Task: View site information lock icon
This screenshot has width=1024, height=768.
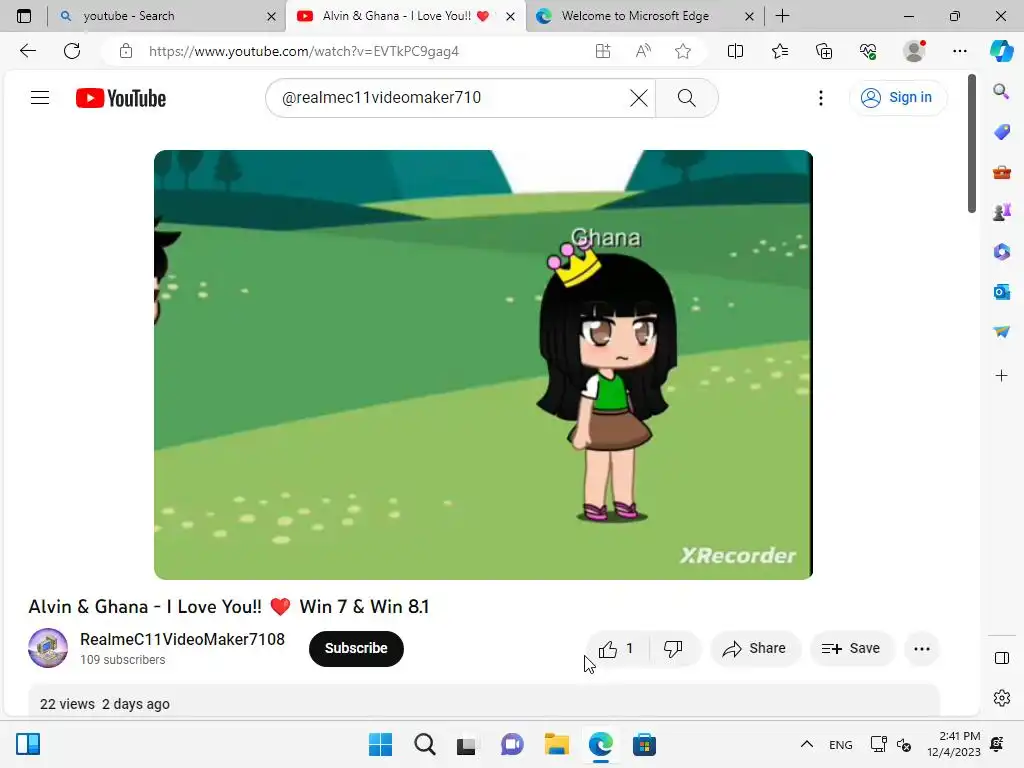Action: [126, 51]
